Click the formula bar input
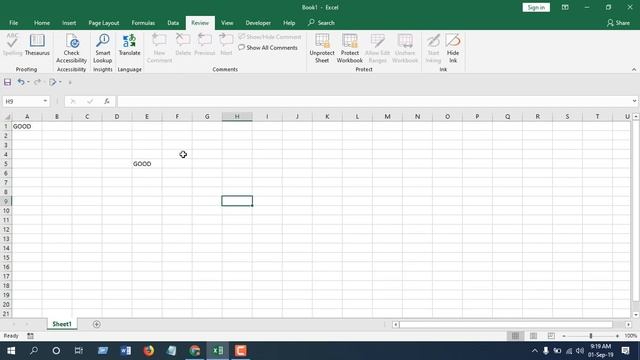 click(x=373, y=101)
